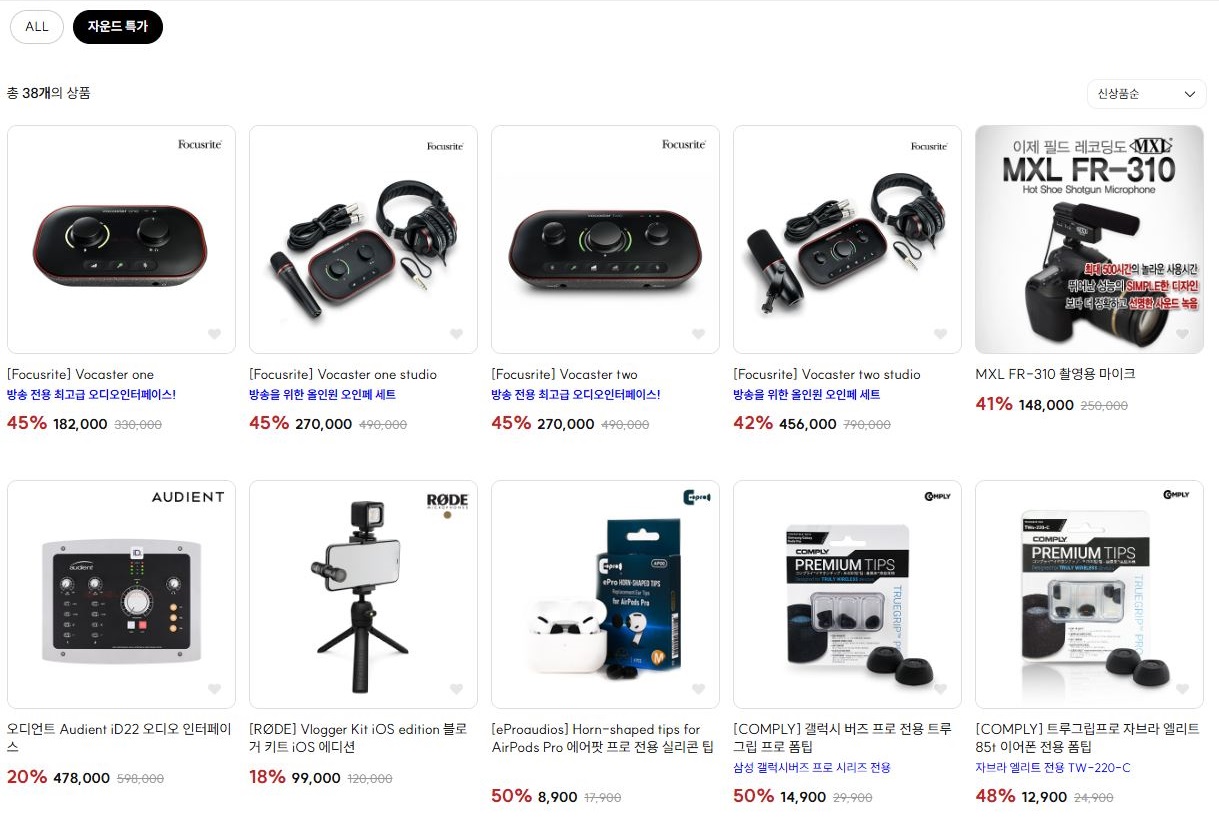The image size is (1219, 831).
Task: Open MXL FR-310 촬영용 마이크 link
Action: pyautogui.click(x=1055, y=374)
